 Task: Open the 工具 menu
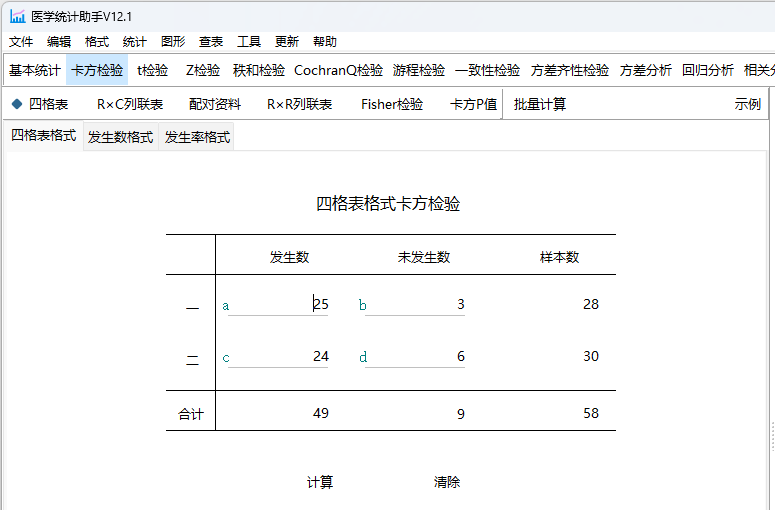pos(249,42)
